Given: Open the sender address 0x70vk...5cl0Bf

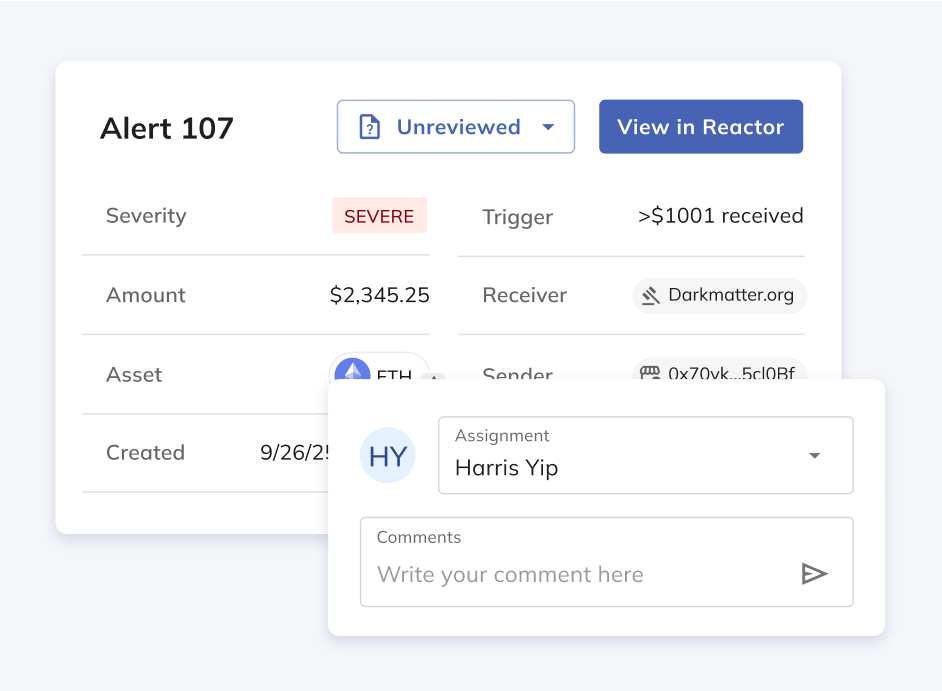Looking at the screenshot, I should (x=731, y=372).
